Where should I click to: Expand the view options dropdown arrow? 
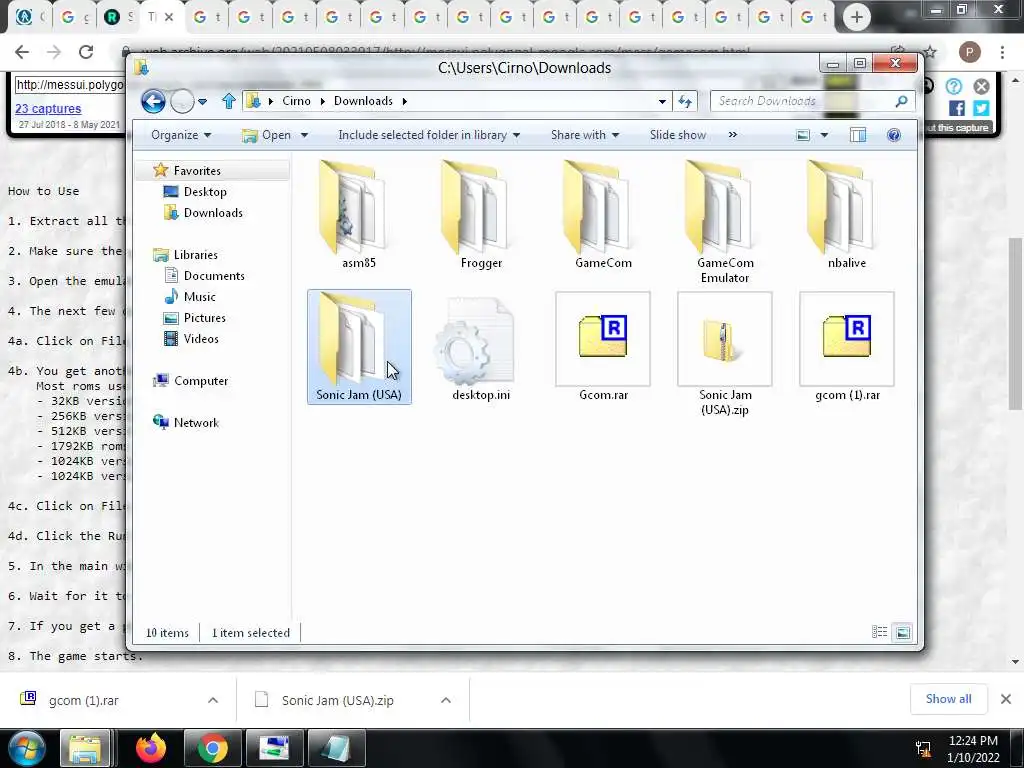pyautogui.click(x=824, y=135)
